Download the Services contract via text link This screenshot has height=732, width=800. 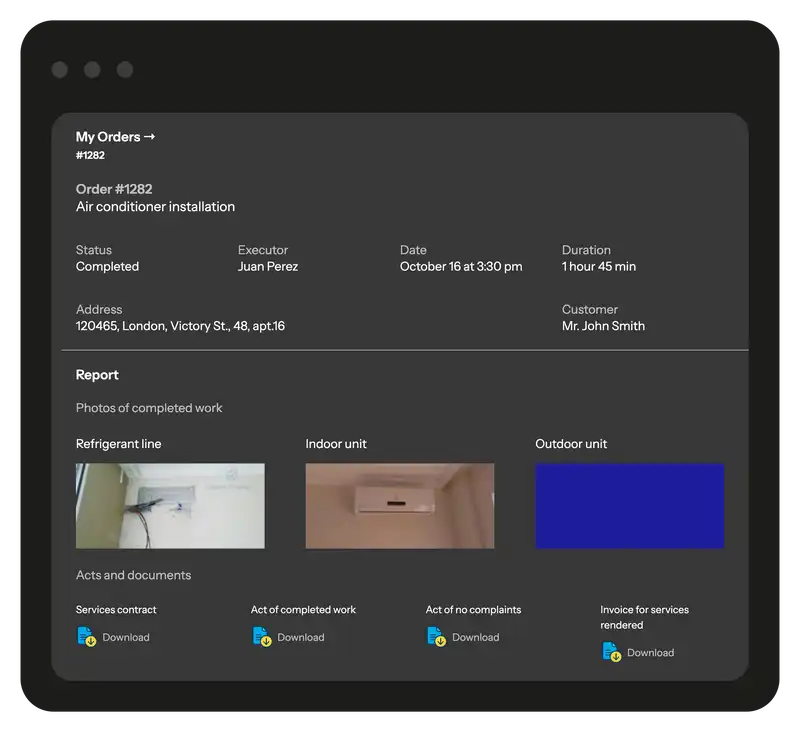click(126, 638)
